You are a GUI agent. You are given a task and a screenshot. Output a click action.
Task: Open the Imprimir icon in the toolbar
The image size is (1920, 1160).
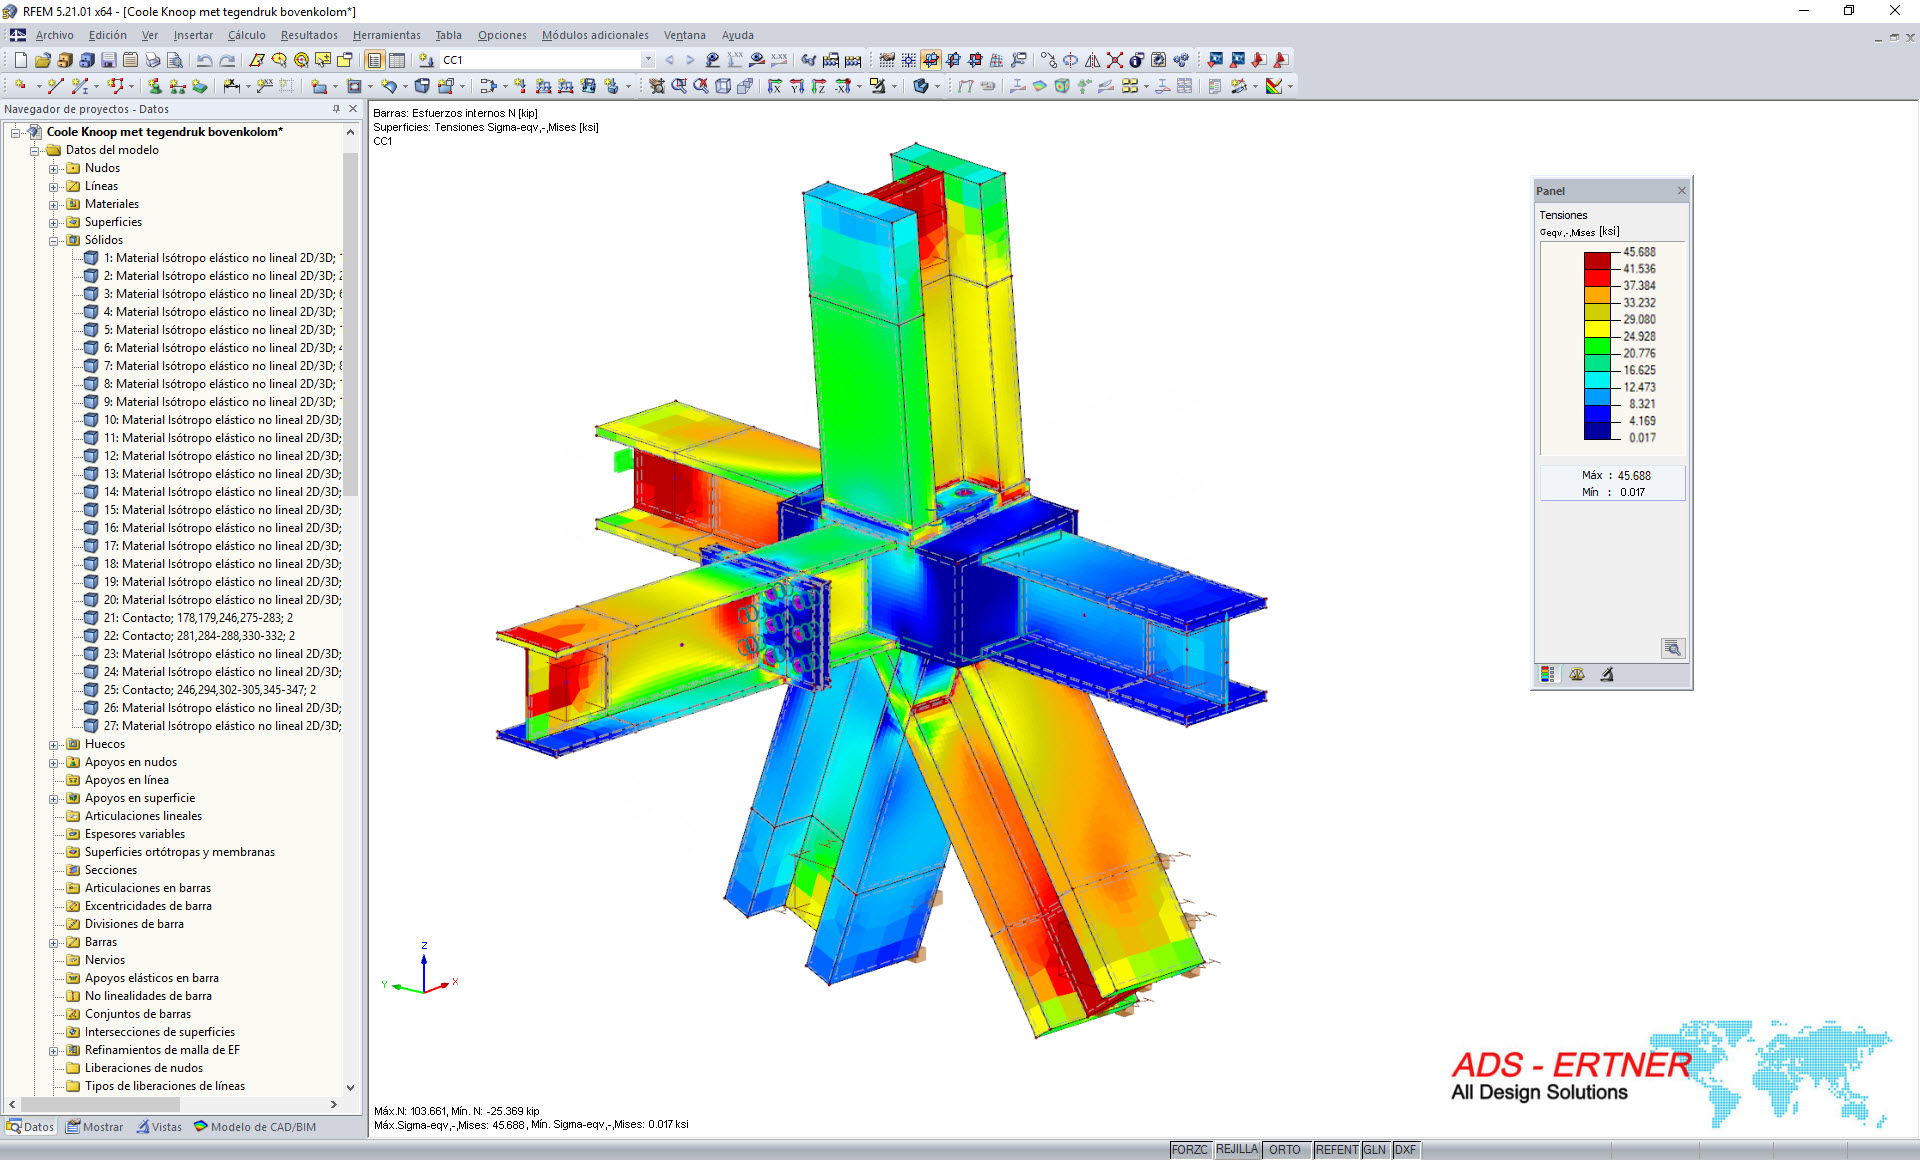pyautogui.click(x=154, y=60)
